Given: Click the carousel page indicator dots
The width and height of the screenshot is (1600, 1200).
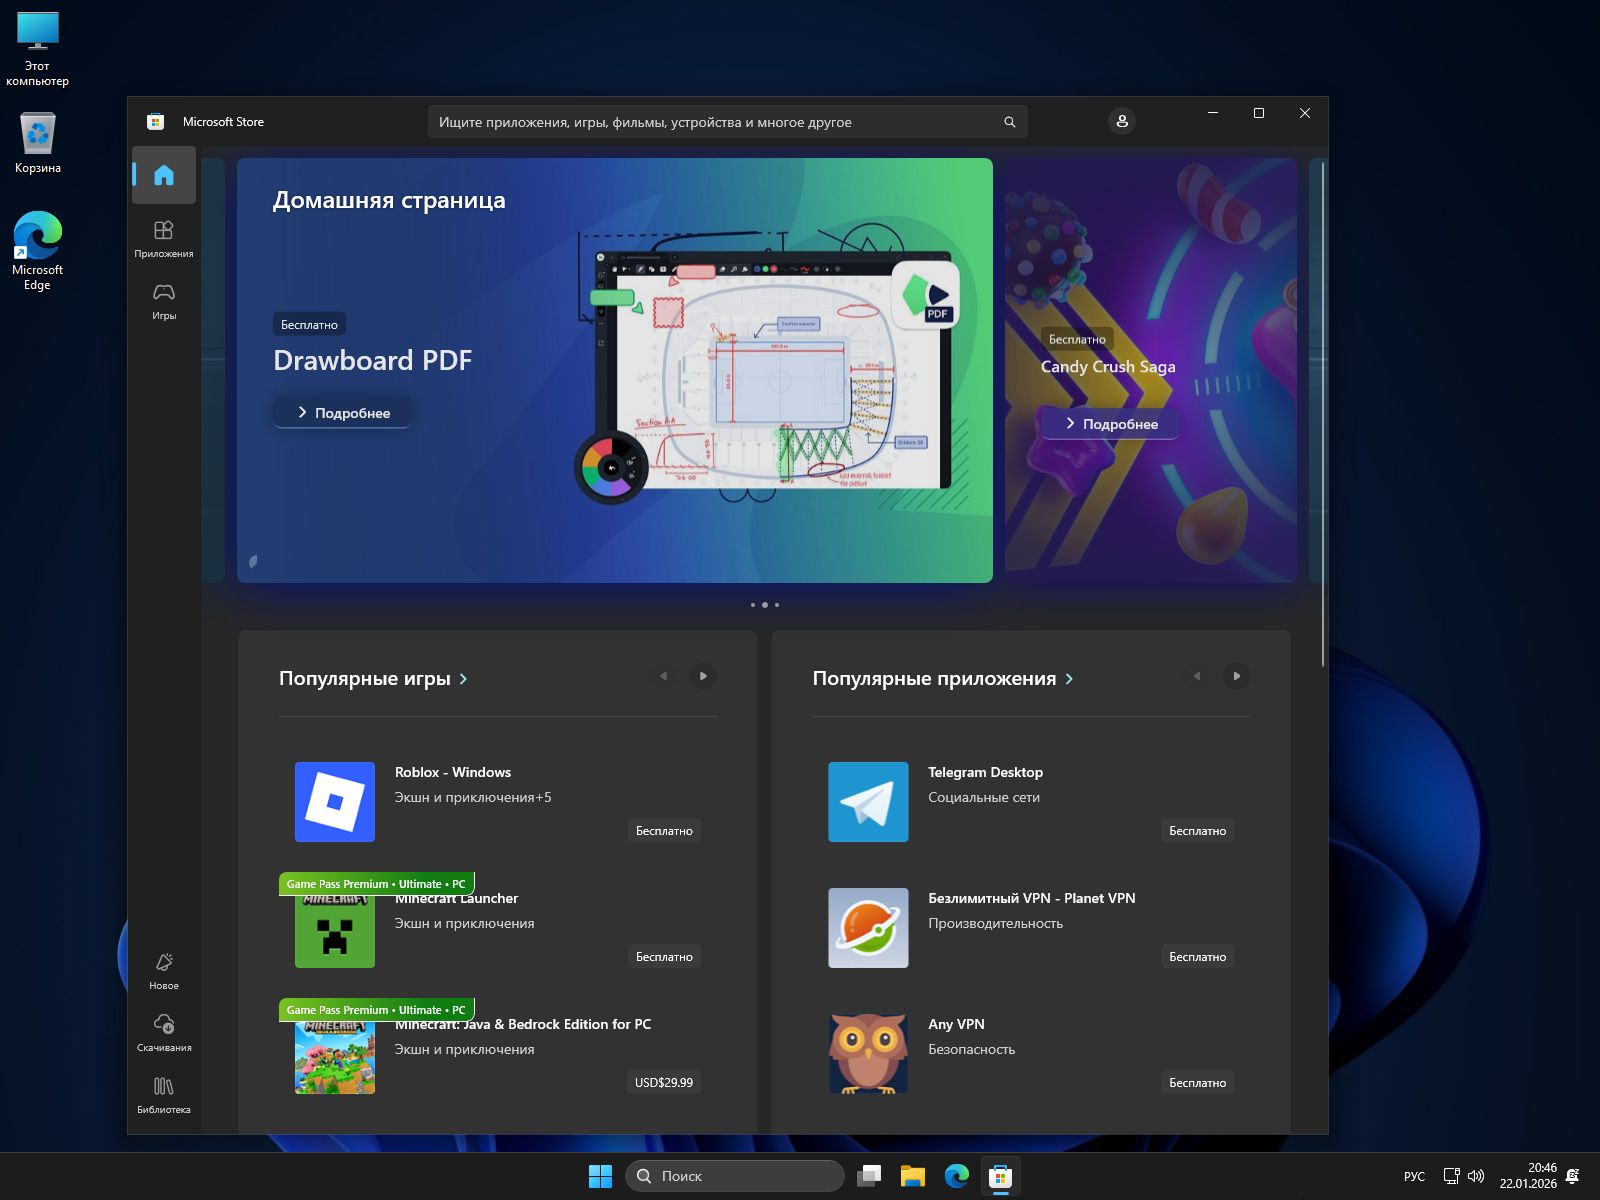Looking at the screenshot, I should pyautogui.click(x=764, y=605).
